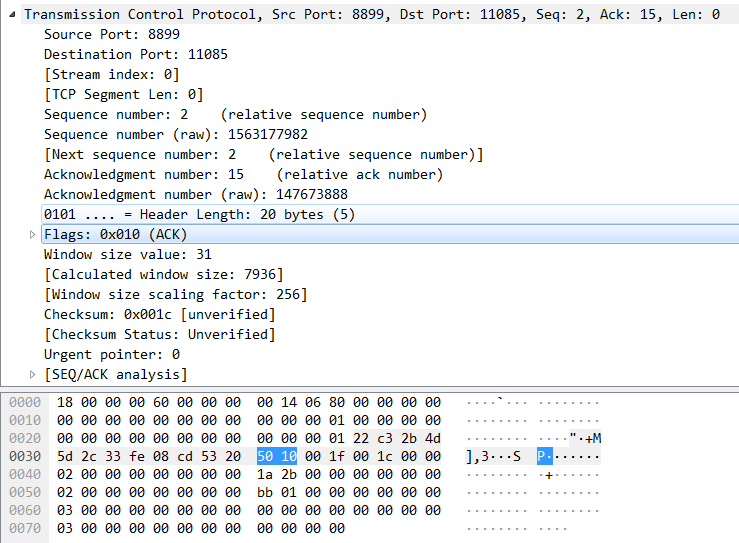Select the [SEQ/ACK analysis] text
The width and height of the screenshot is (739, 543).
click(115, 374)
